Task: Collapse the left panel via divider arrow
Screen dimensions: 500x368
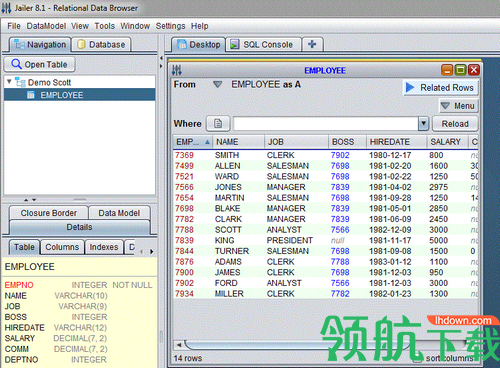Action: (161, 58)
